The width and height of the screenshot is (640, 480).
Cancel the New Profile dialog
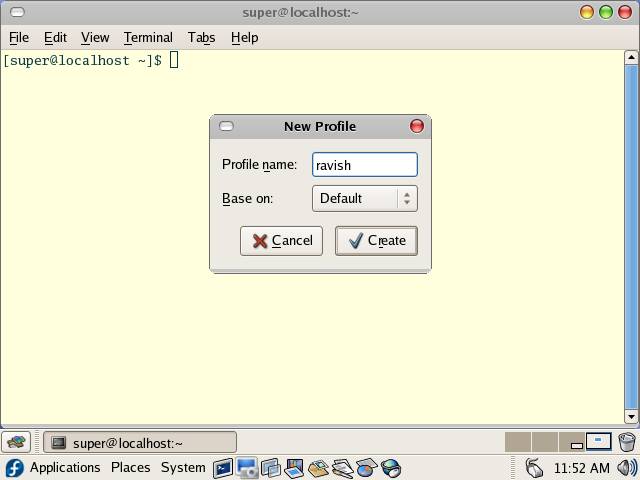tap(281, 241)
